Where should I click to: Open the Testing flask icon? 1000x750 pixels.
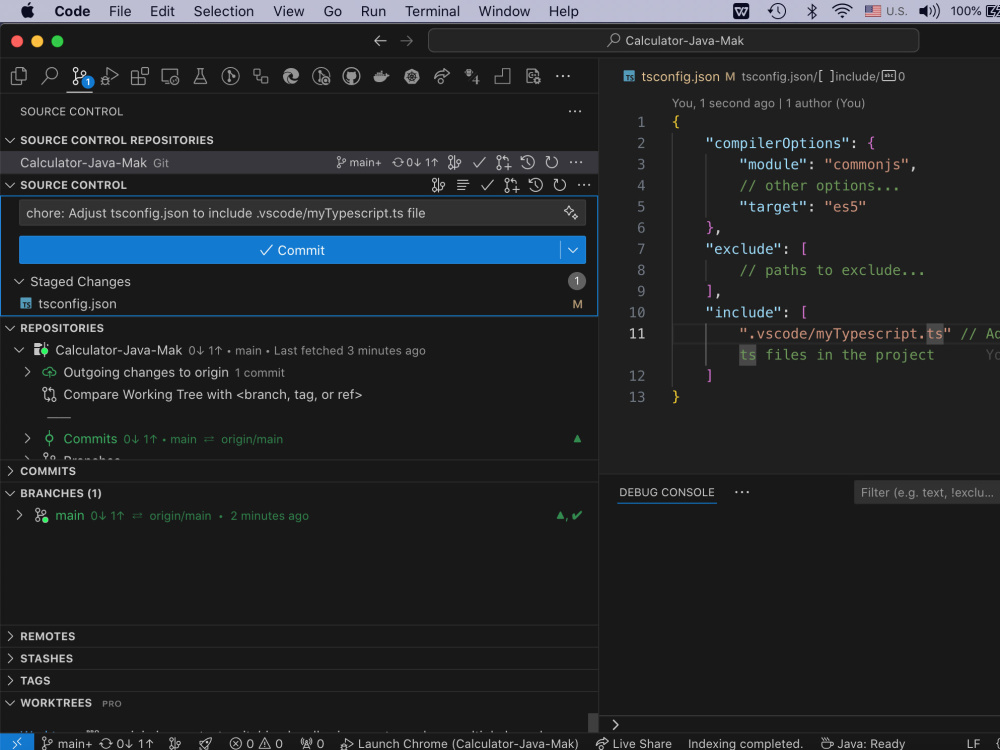(x=200, y=77)
